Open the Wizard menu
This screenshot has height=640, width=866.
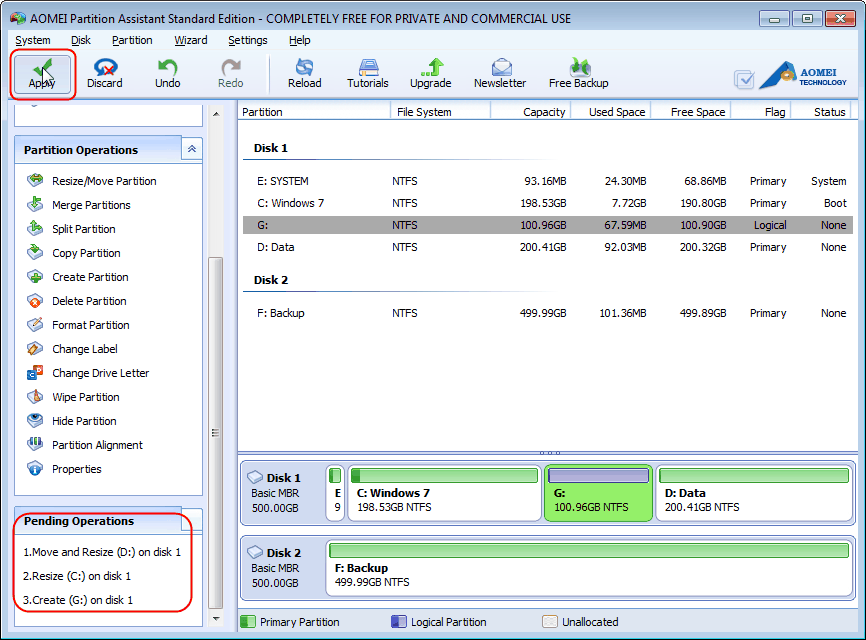click(x=190, y=40)
